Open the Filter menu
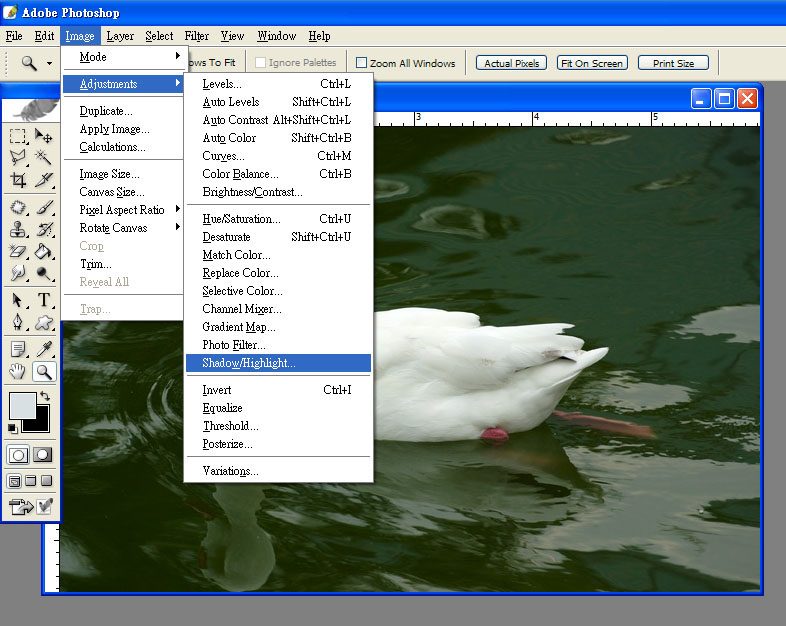The width and height of the screenshot is (786, 626). (x=197, y=36)
